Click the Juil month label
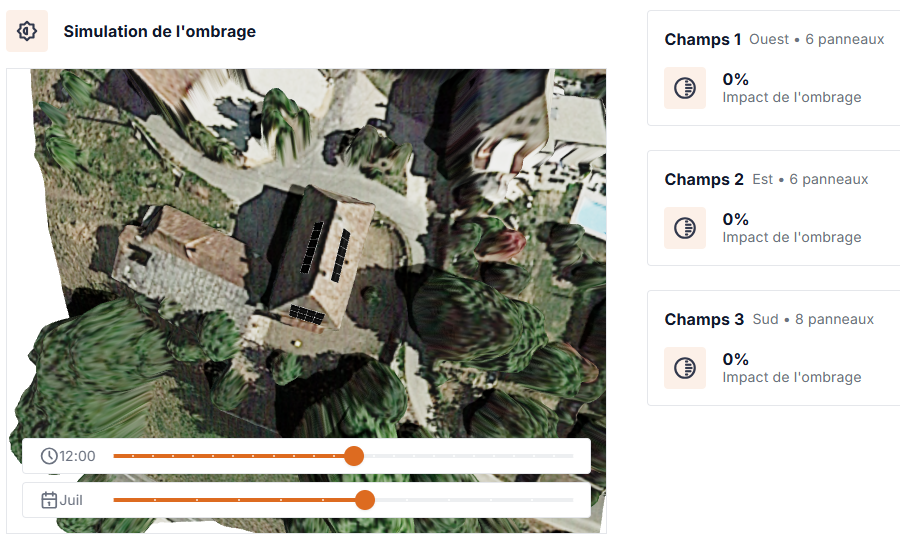 [x=71, y=500]
